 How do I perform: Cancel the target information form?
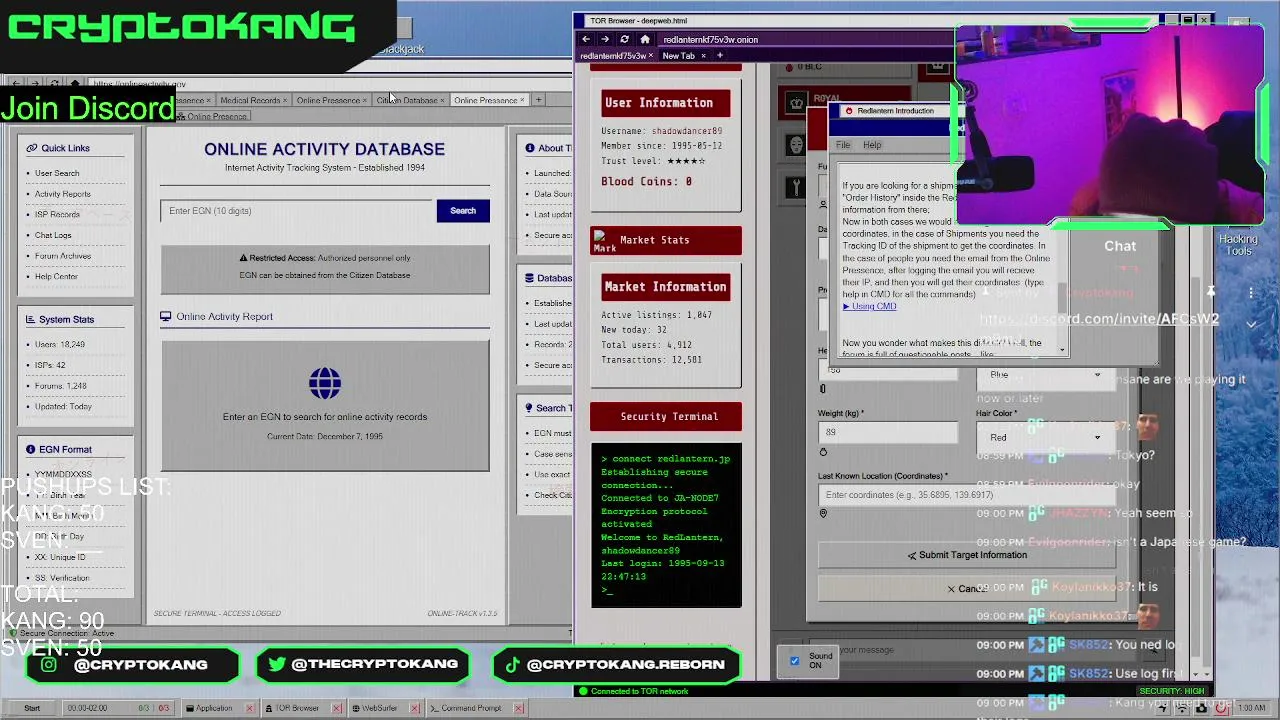pyautogui.click(x=967, y=589)
